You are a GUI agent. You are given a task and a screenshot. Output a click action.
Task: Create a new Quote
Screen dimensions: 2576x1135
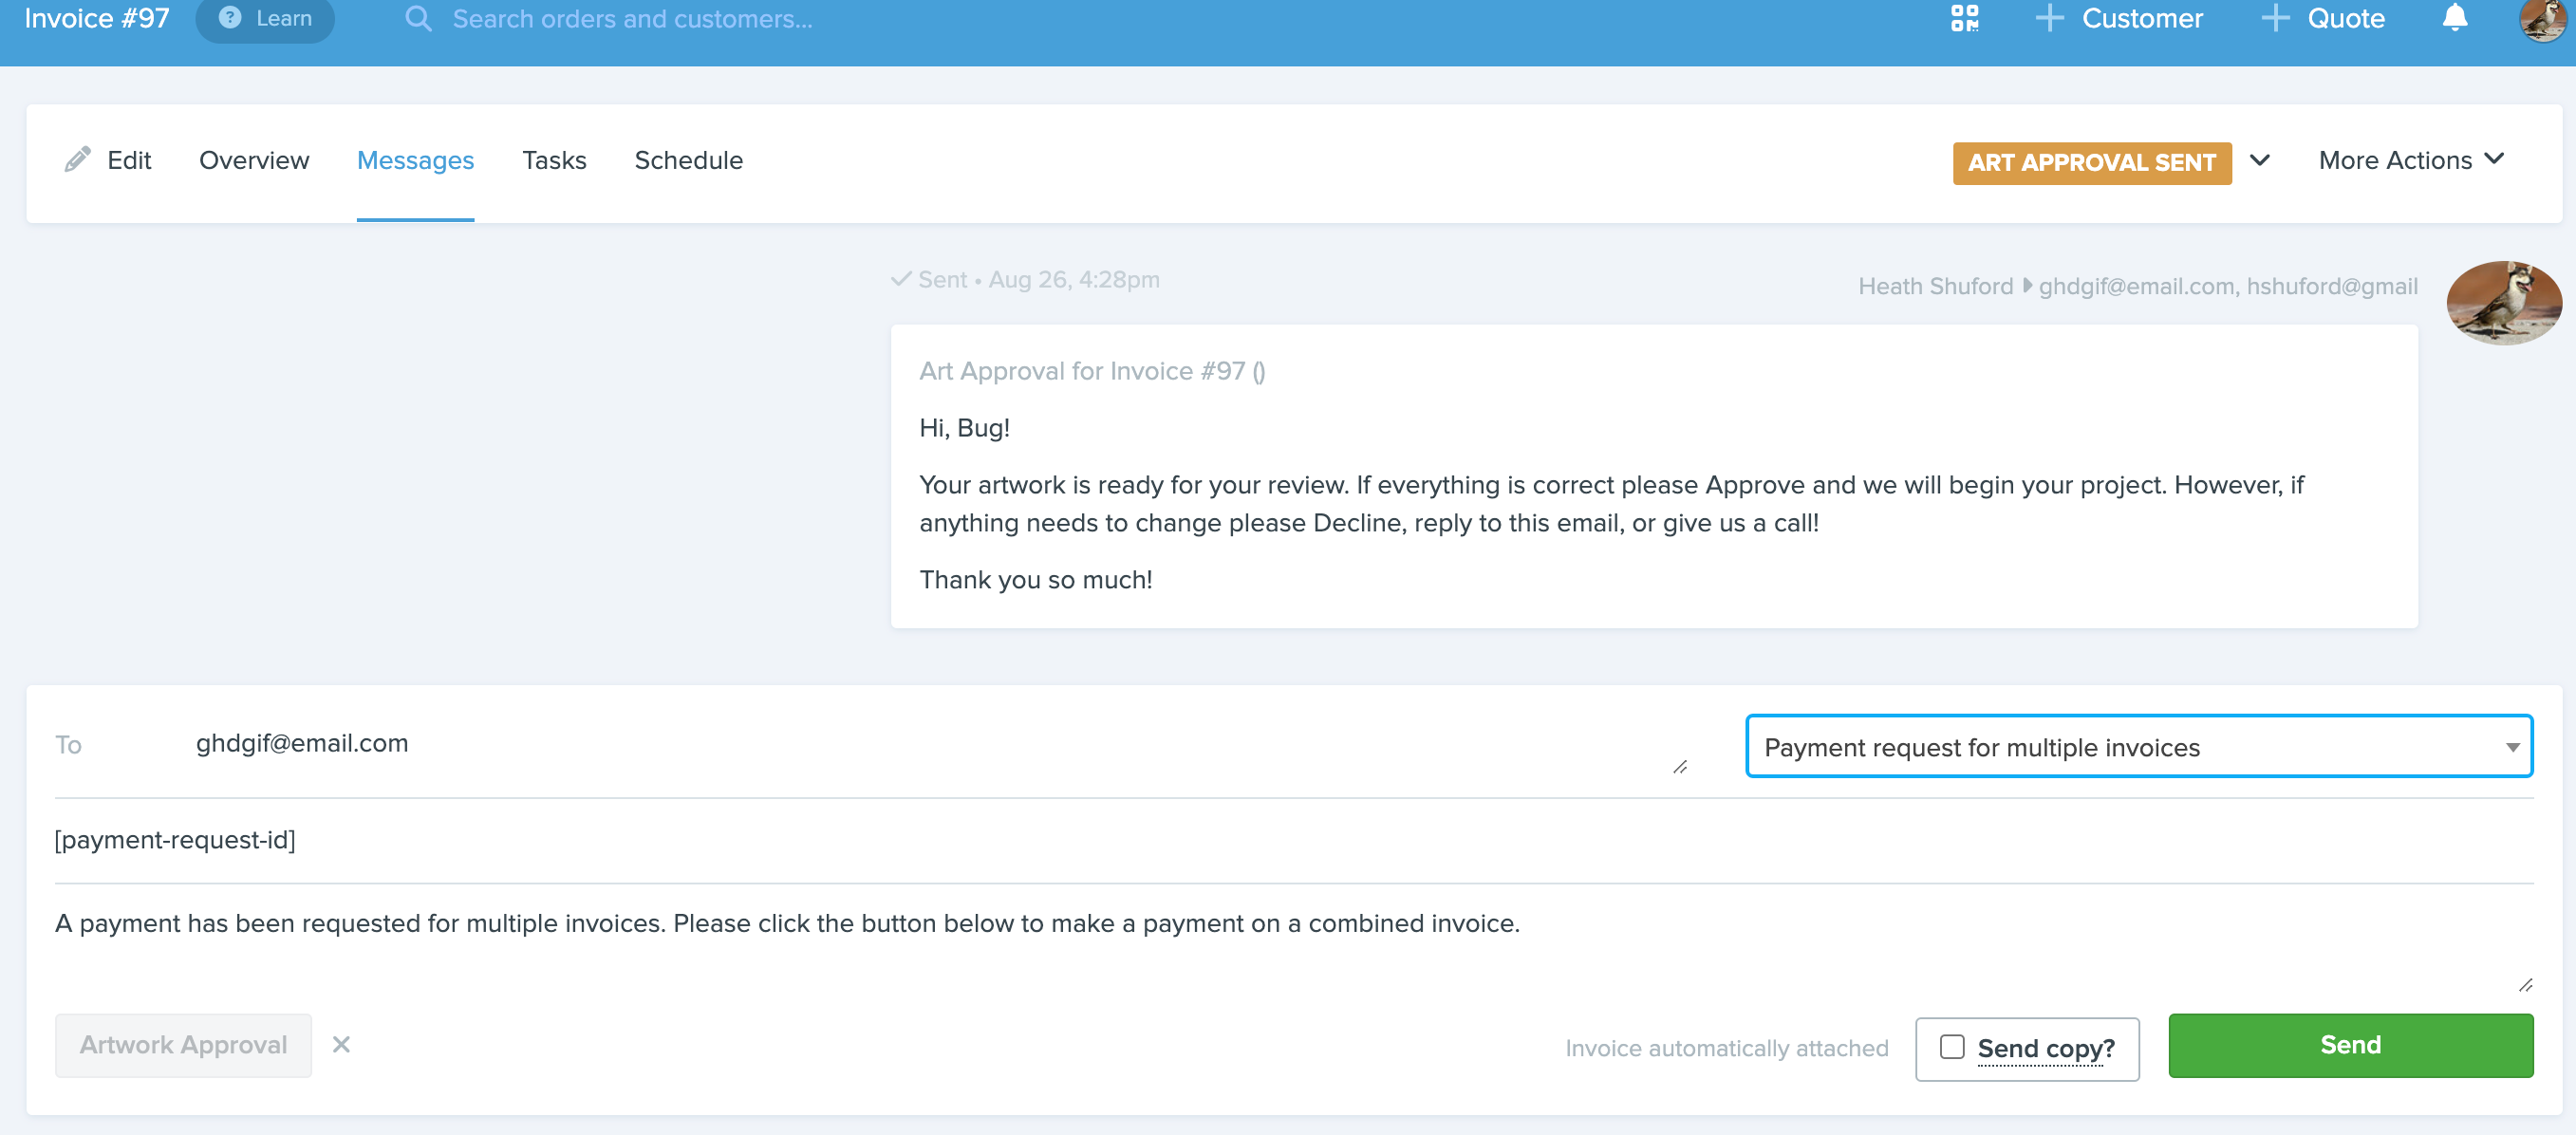click(2345, 19)
